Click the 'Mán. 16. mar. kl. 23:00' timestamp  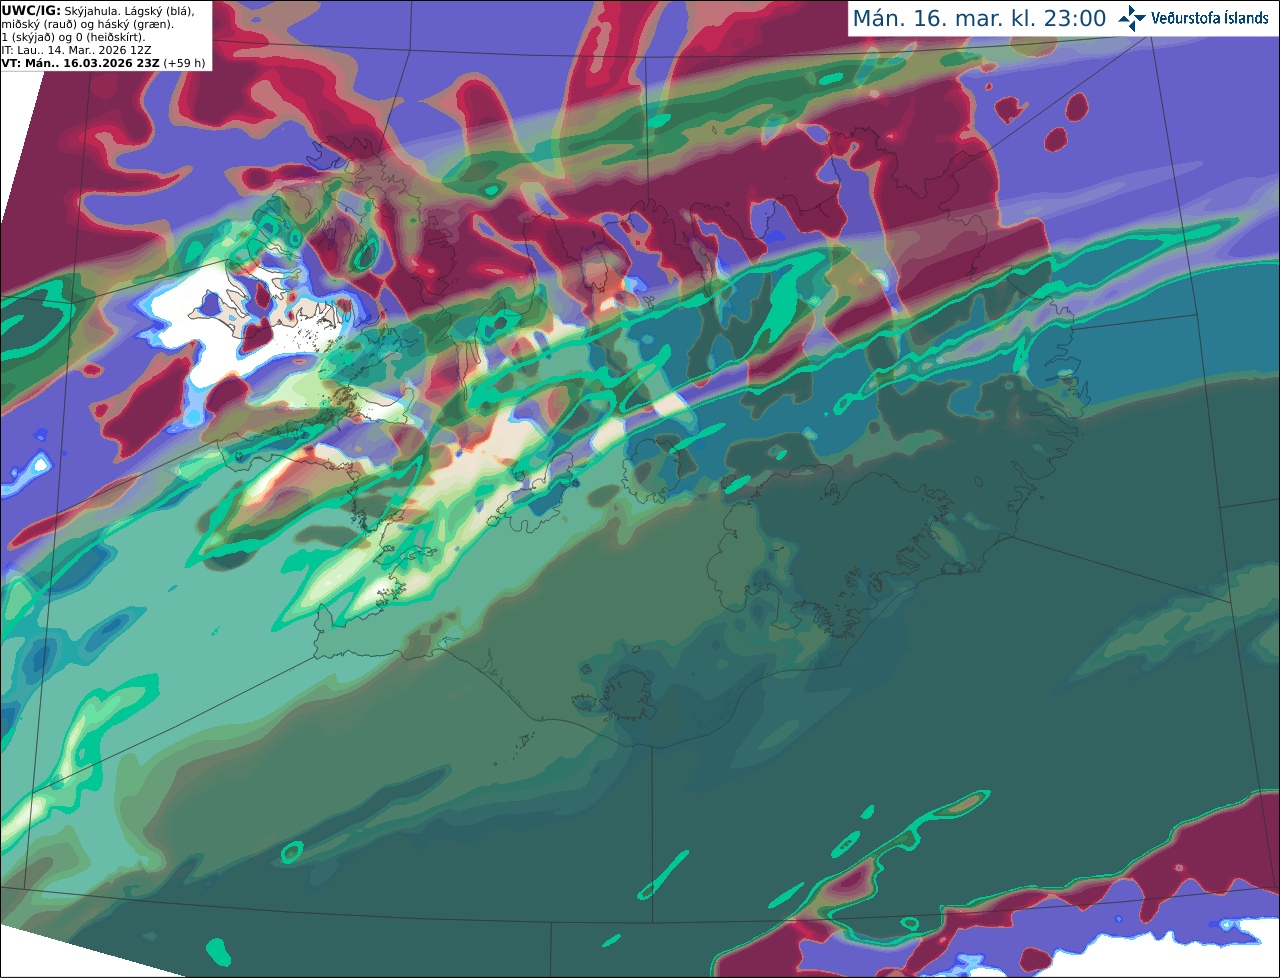coord(979,18)
